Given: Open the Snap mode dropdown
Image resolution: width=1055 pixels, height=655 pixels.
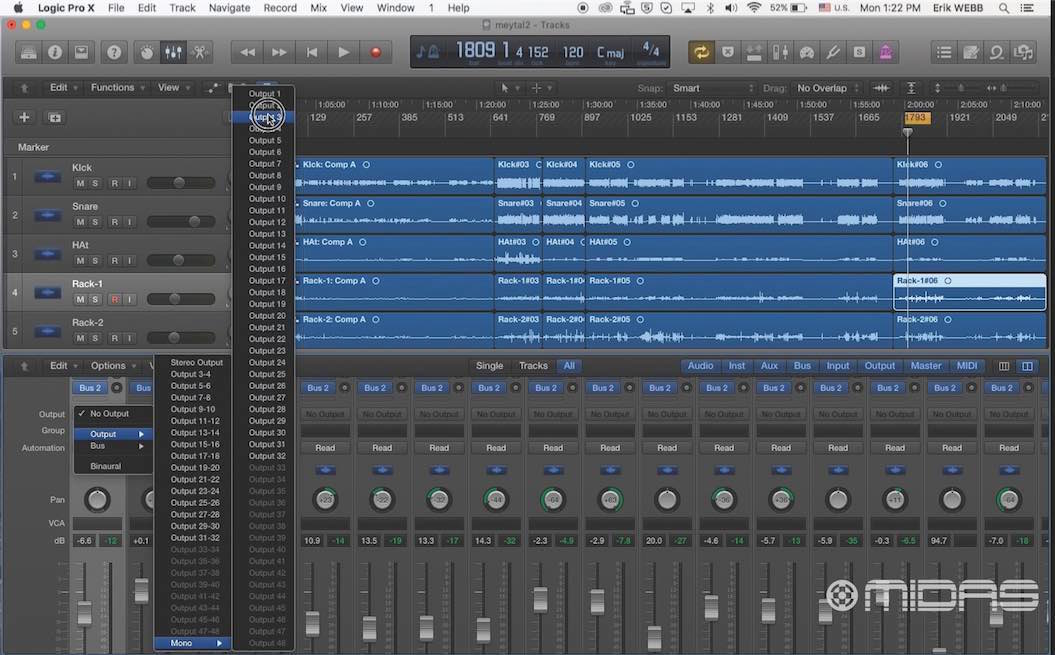Looking at the screenshot, I should tap(712, 88).
